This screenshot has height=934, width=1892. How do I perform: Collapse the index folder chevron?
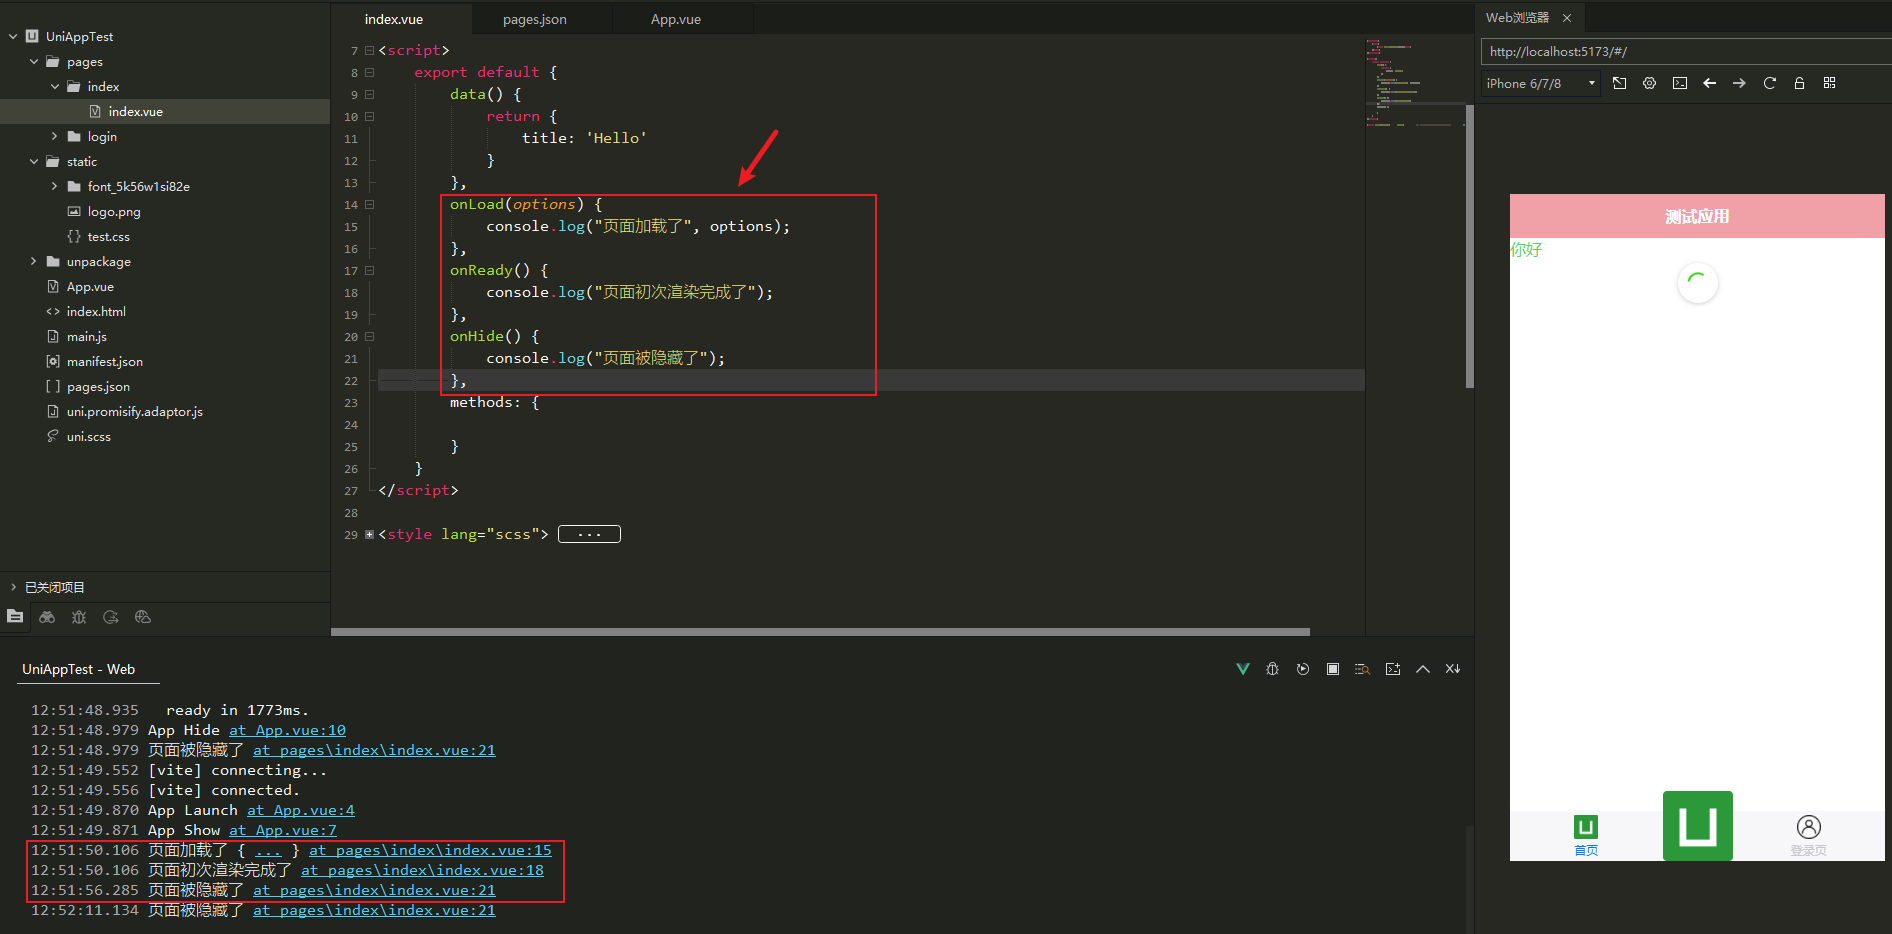55,86
